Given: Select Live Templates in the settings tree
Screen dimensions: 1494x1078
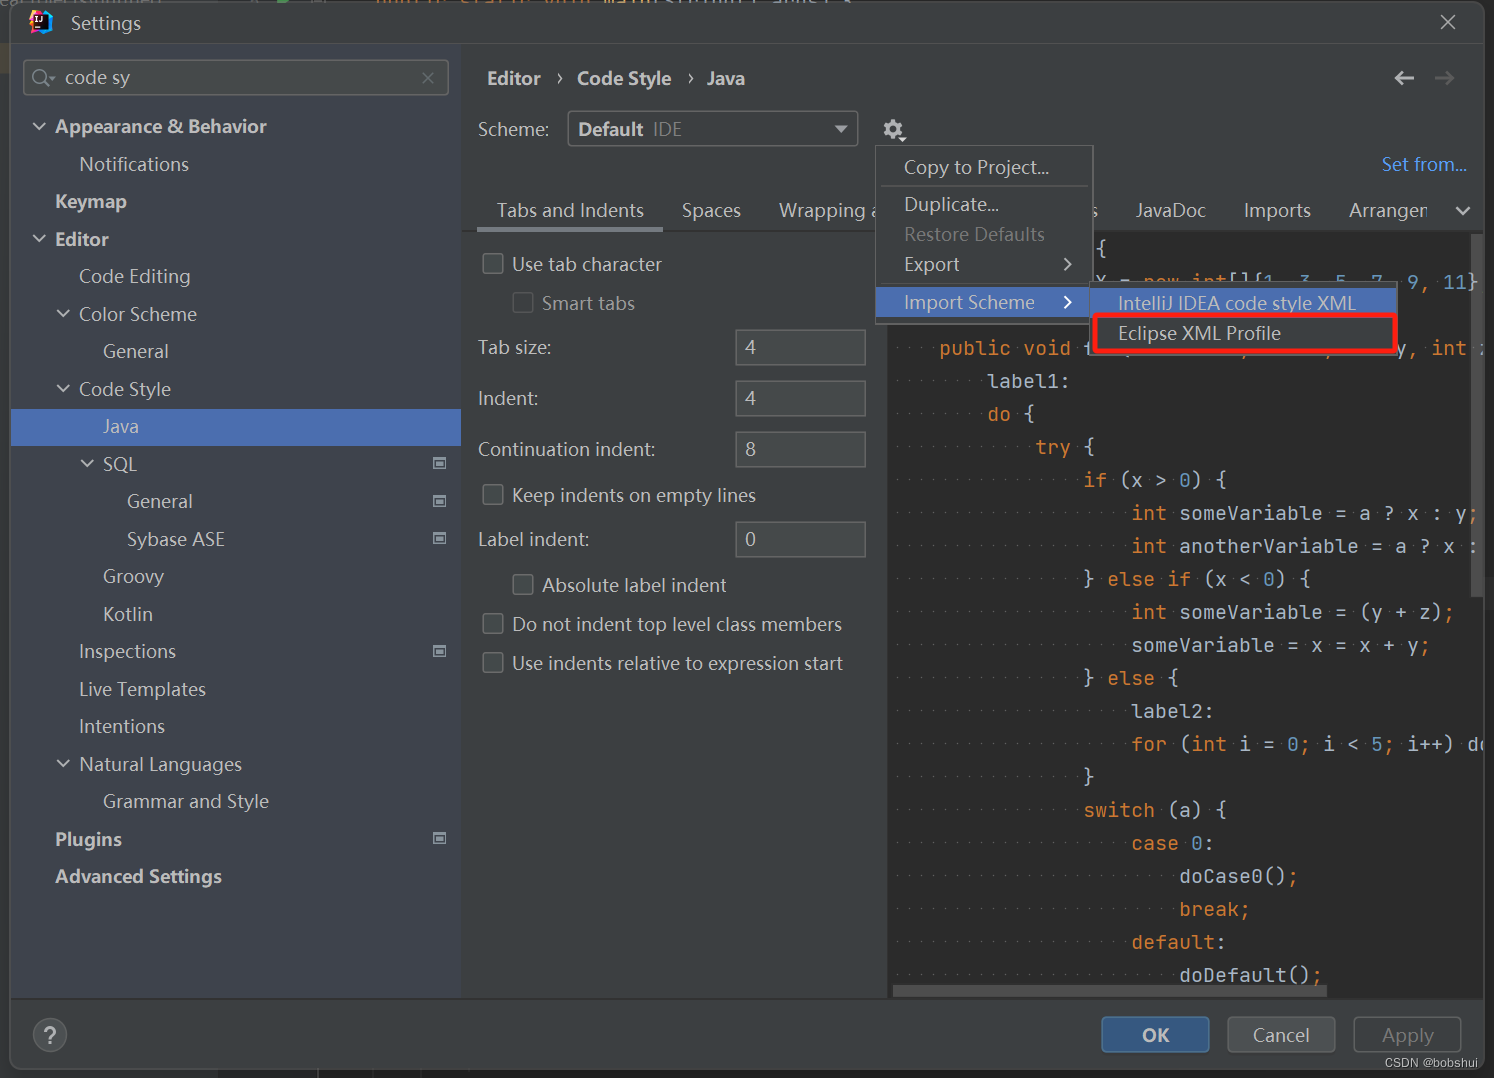Looking at the screenshot, I should (142, 689).
